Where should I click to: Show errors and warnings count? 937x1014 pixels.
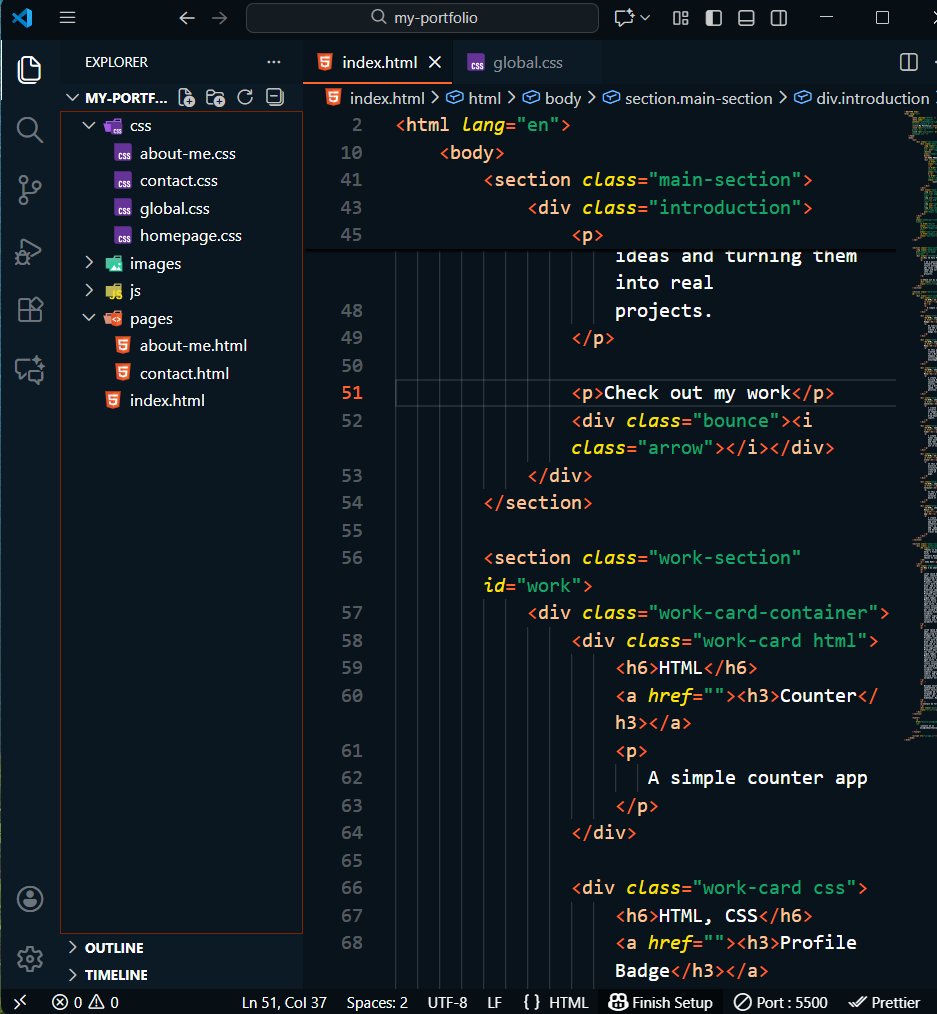point(85,1002)
